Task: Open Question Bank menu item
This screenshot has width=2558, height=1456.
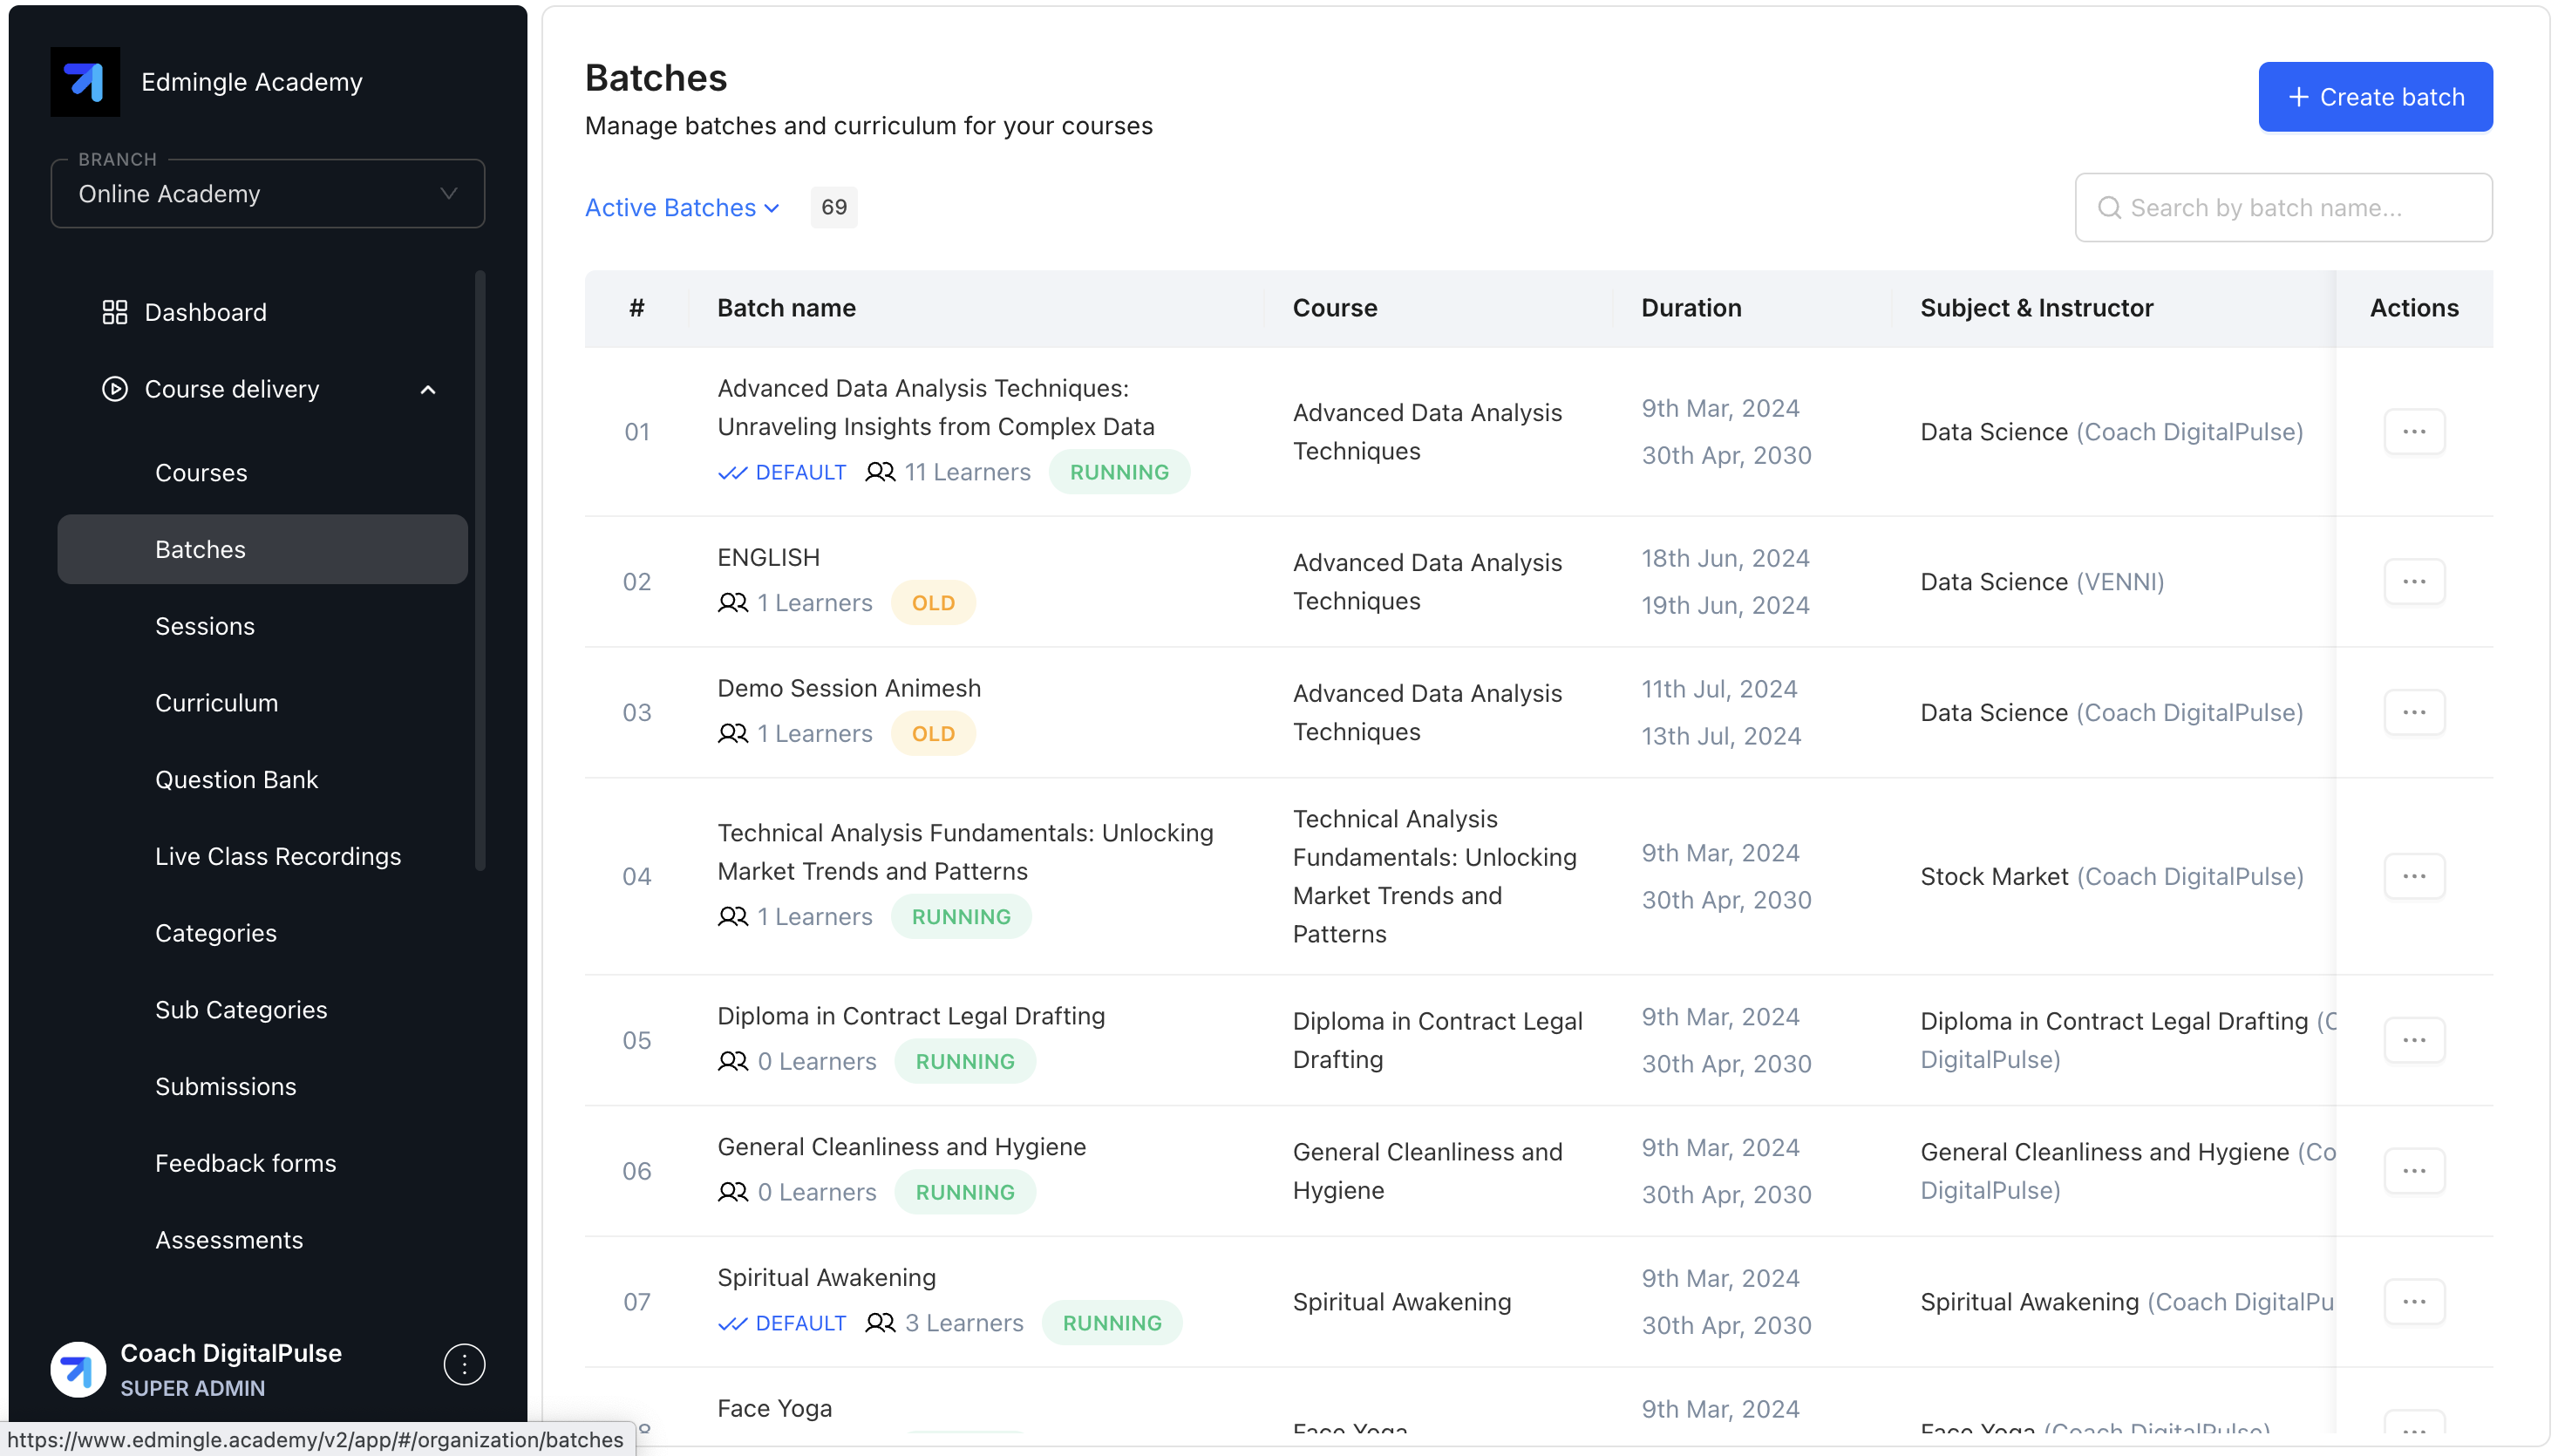Action: tap(236, 780)
